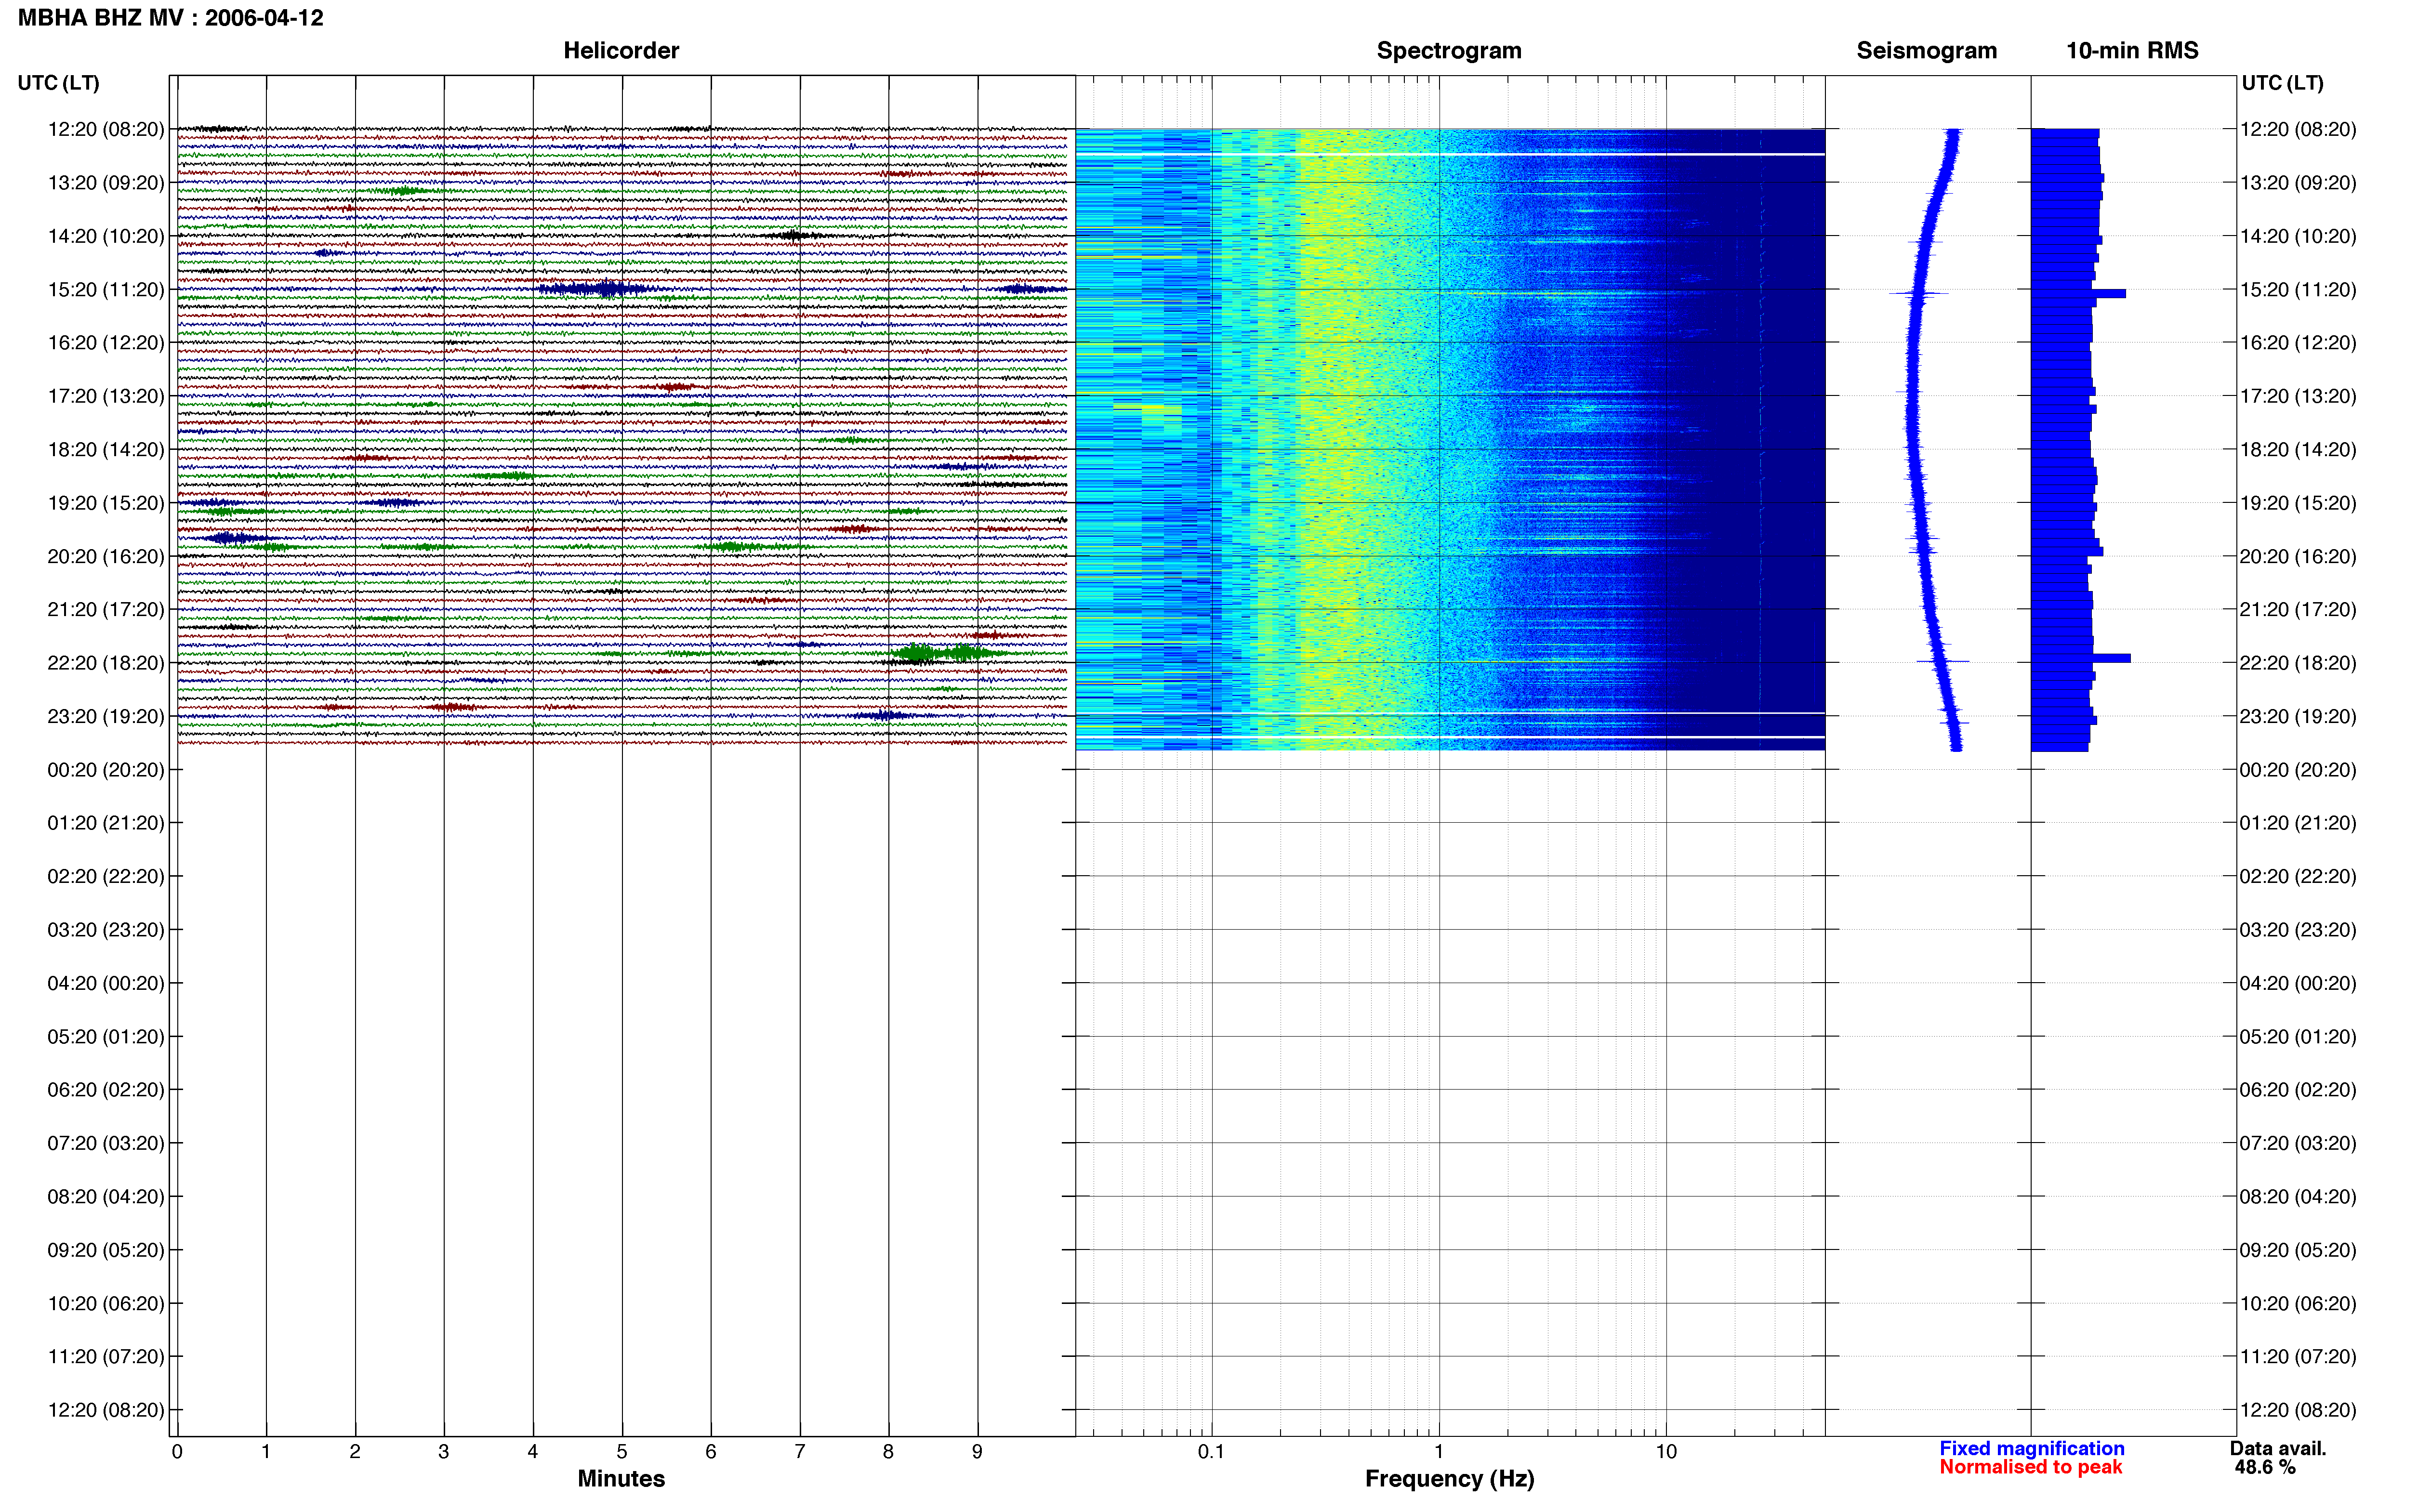
Task: Click the 10-min RMS heading
Action: [2132, 50]
